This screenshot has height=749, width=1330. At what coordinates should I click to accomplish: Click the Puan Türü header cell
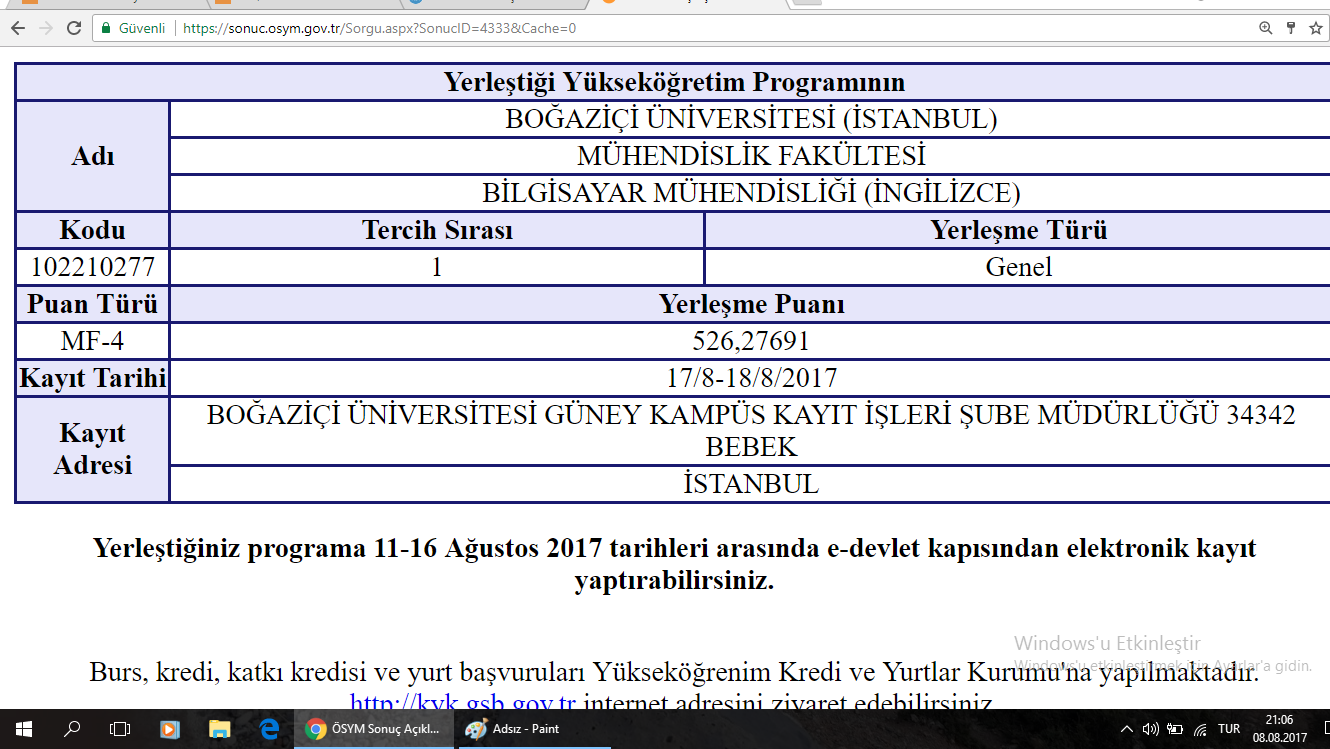pyautogui.click(x=93, y=305)
